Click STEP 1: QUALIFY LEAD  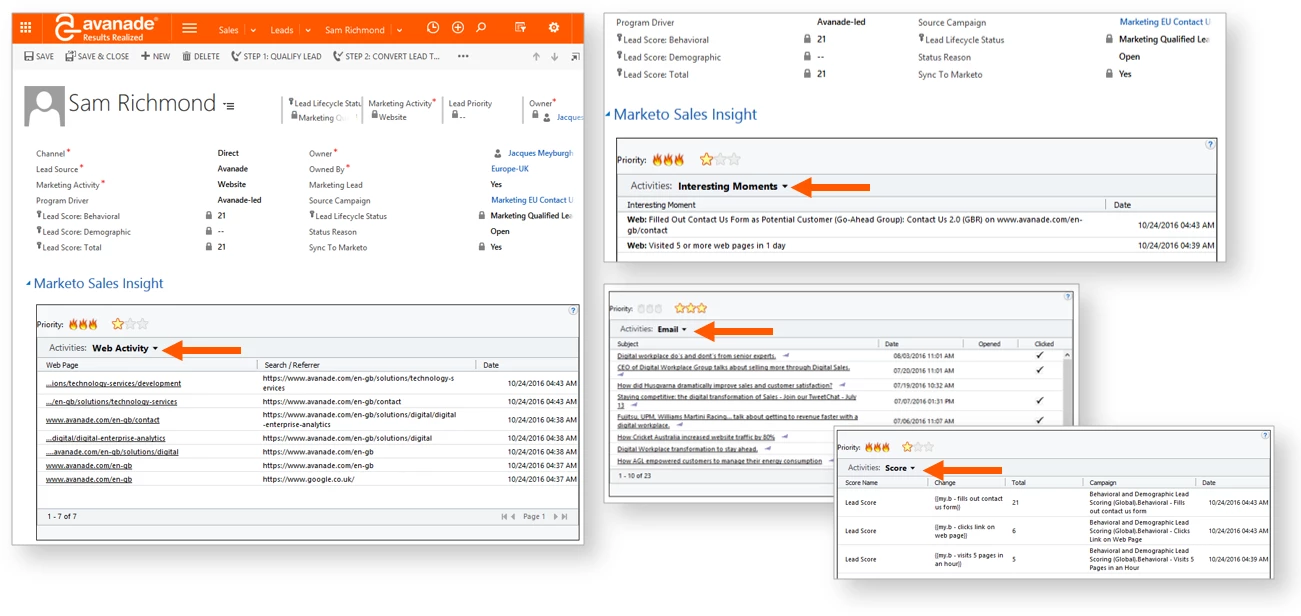[x=276, y=57]
